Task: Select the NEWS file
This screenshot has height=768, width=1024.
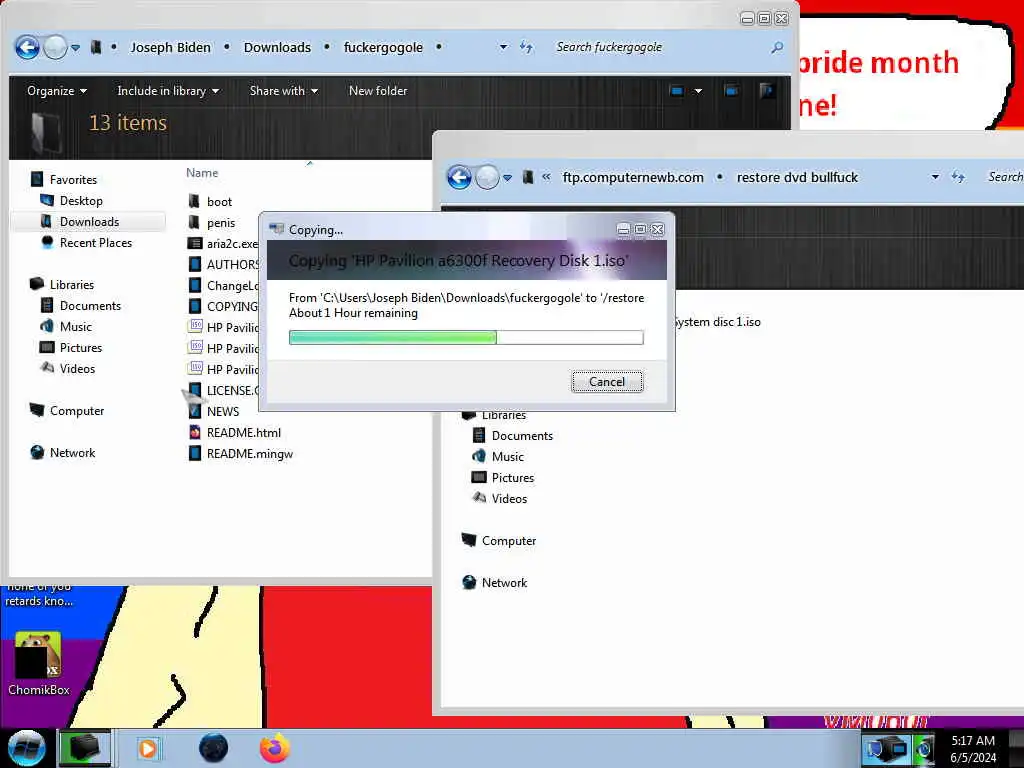Action: coord(223,411)
